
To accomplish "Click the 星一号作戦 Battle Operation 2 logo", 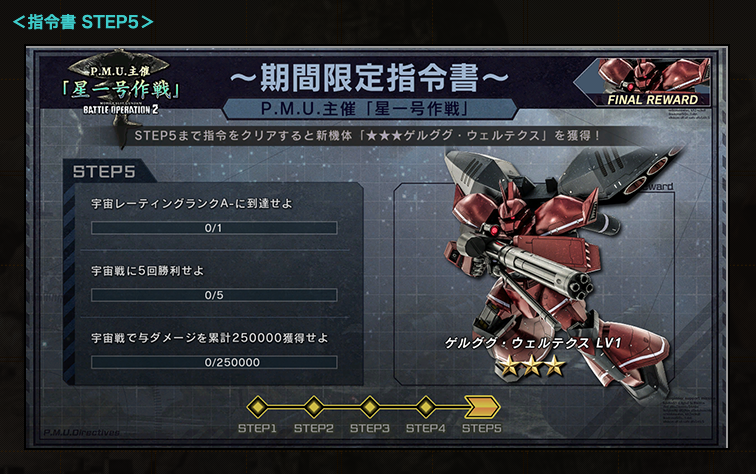I will coord(121,86).
